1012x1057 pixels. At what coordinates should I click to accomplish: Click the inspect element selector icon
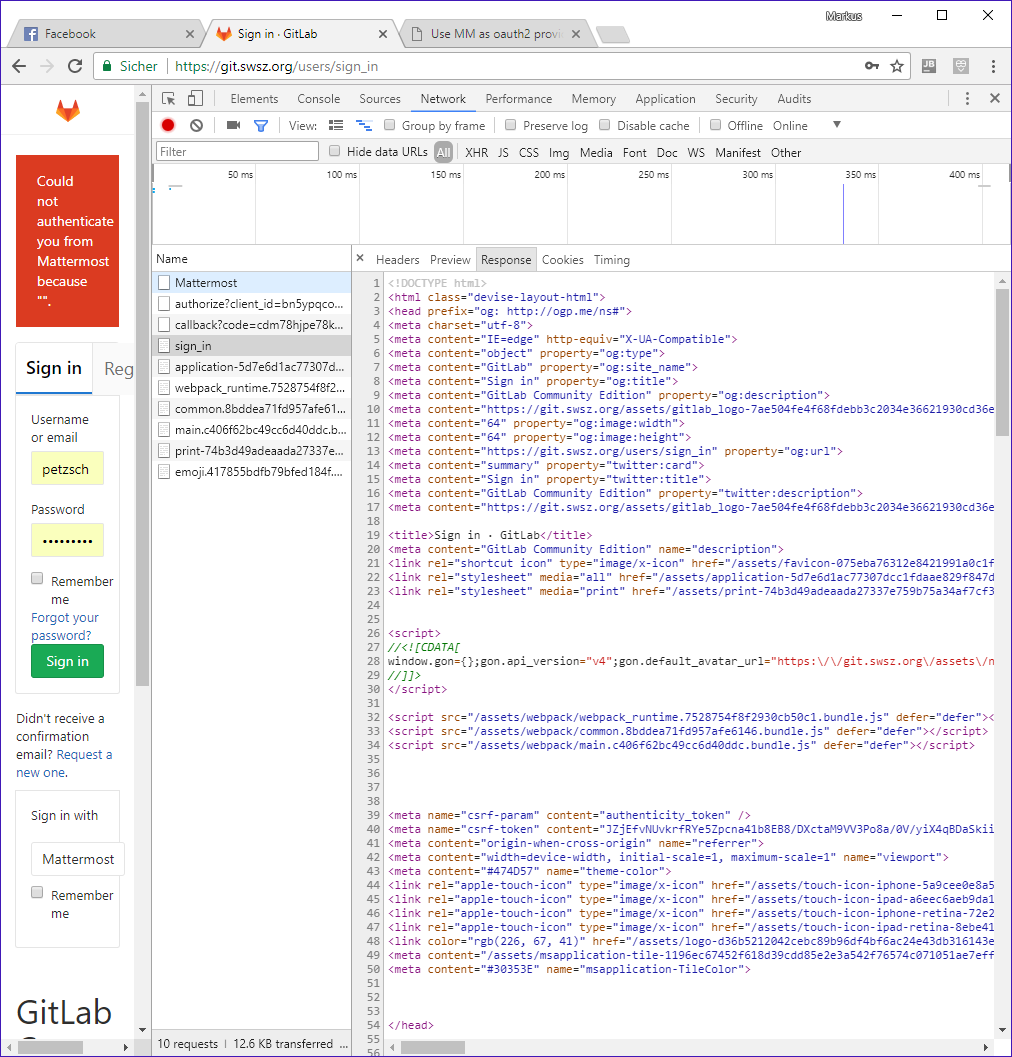169,99
